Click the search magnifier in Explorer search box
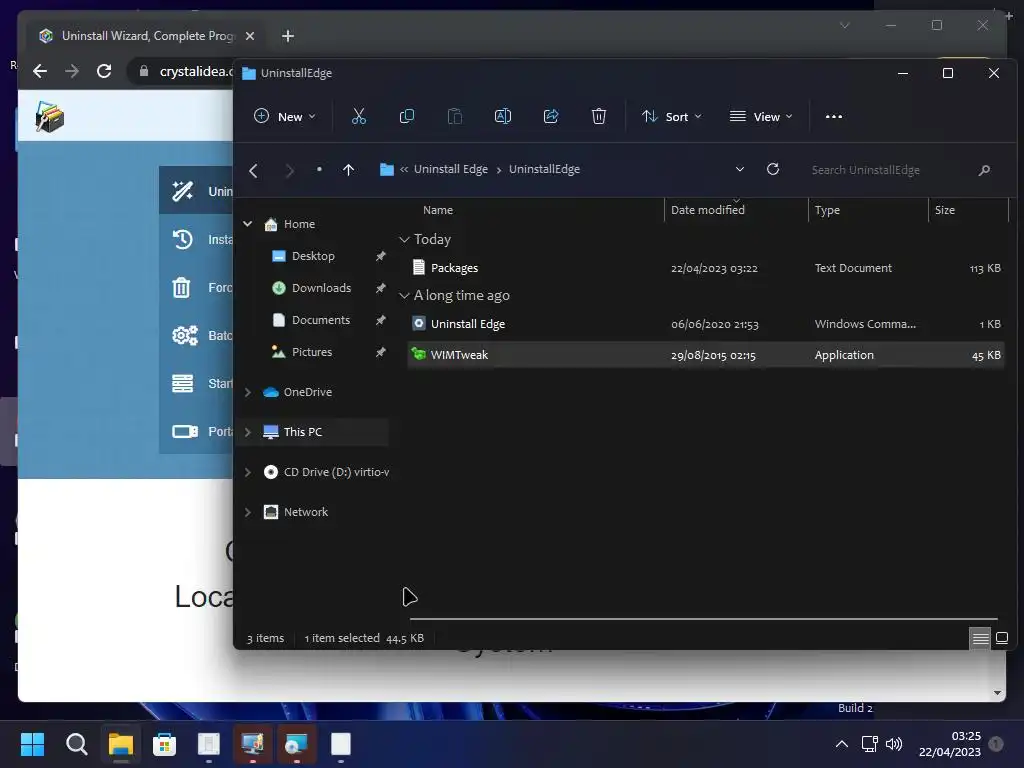The width and height of the screenshot is (1024, 768). pos(984,170)
